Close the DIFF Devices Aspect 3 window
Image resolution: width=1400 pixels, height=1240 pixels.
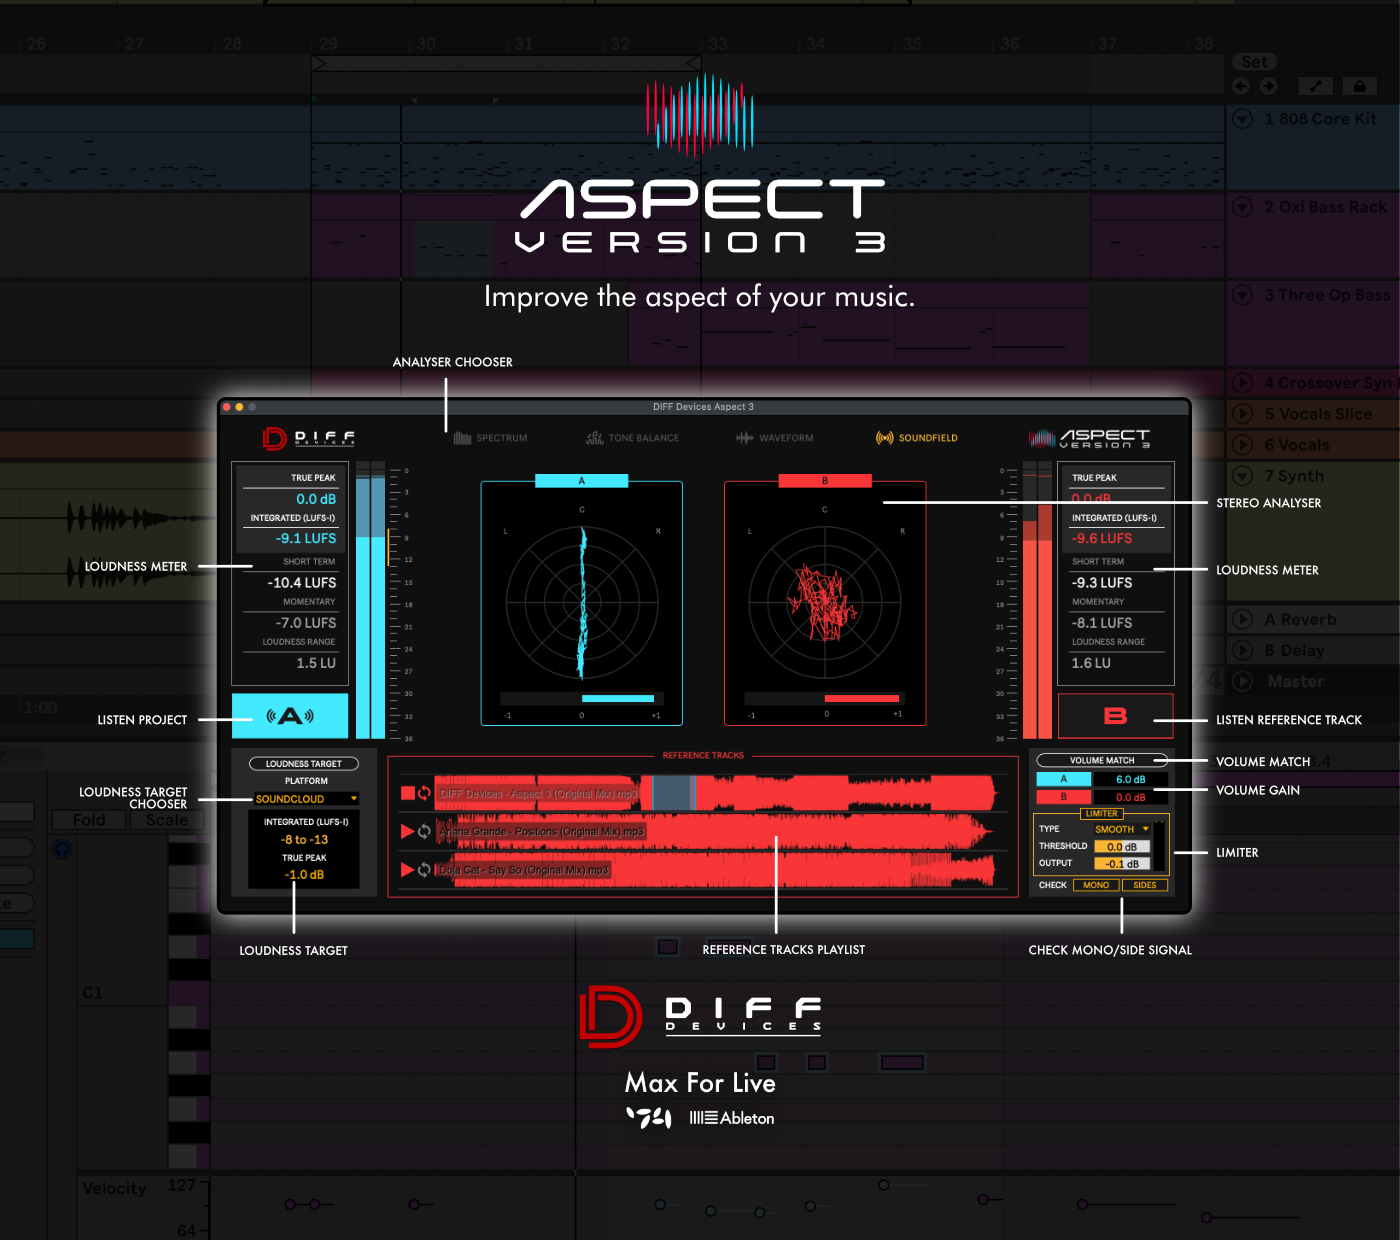point(227,407)
